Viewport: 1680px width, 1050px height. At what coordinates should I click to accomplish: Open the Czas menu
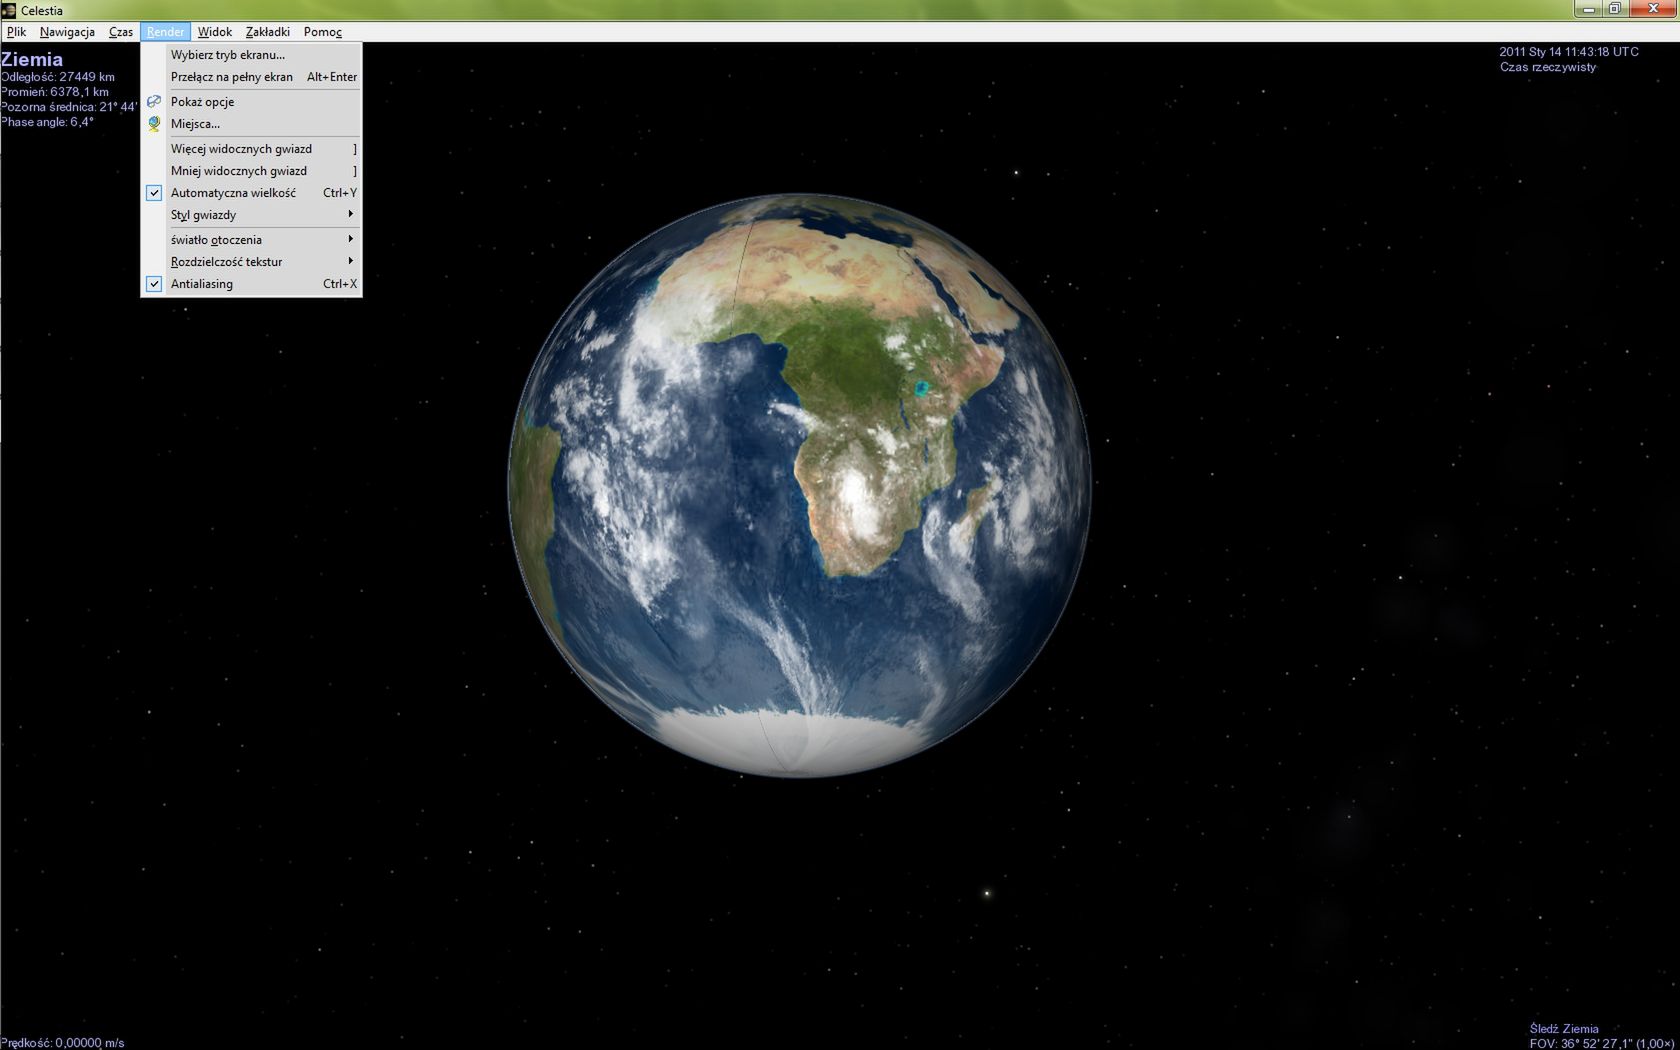(121, 32)
